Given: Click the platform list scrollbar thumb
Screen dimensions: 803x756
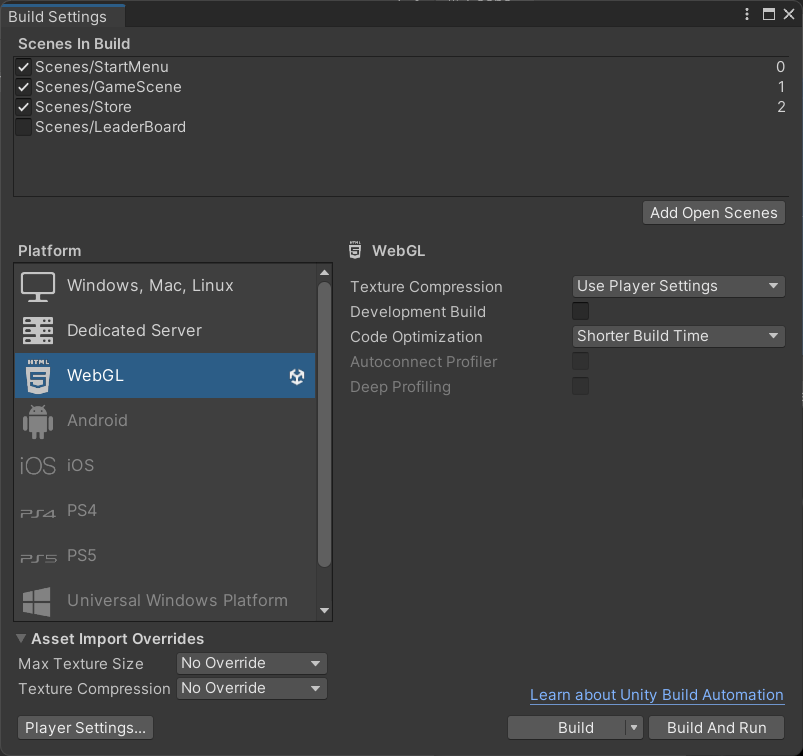Looking at the screenshot, I should pyautogui.click(x=324, y=425).
